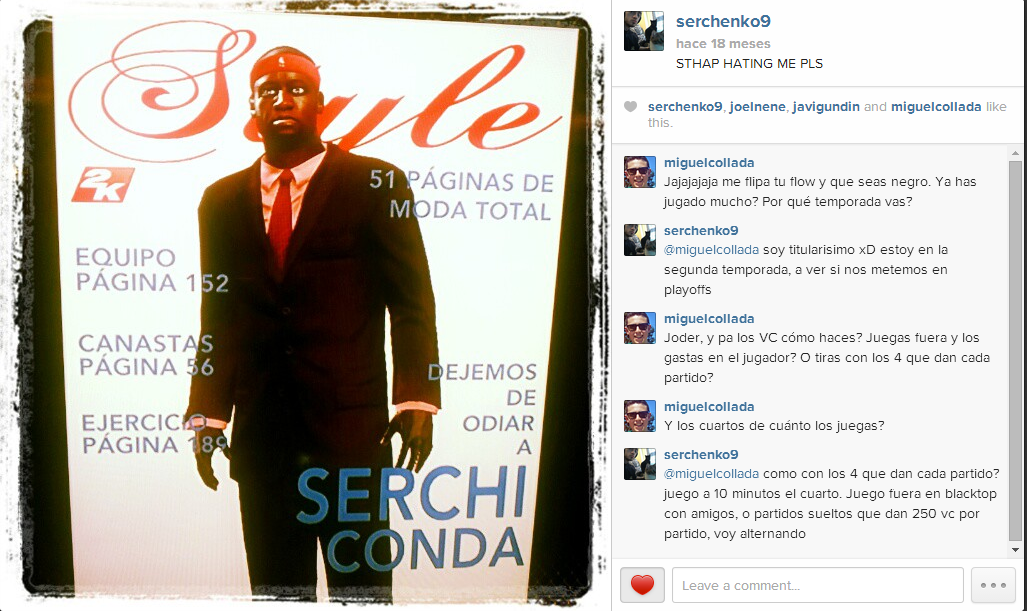The height and width of the screenshot is (611, 1027).
Task: Click the Style magazine cover photo
Action: pyautogui.click(x=305, y=305)
